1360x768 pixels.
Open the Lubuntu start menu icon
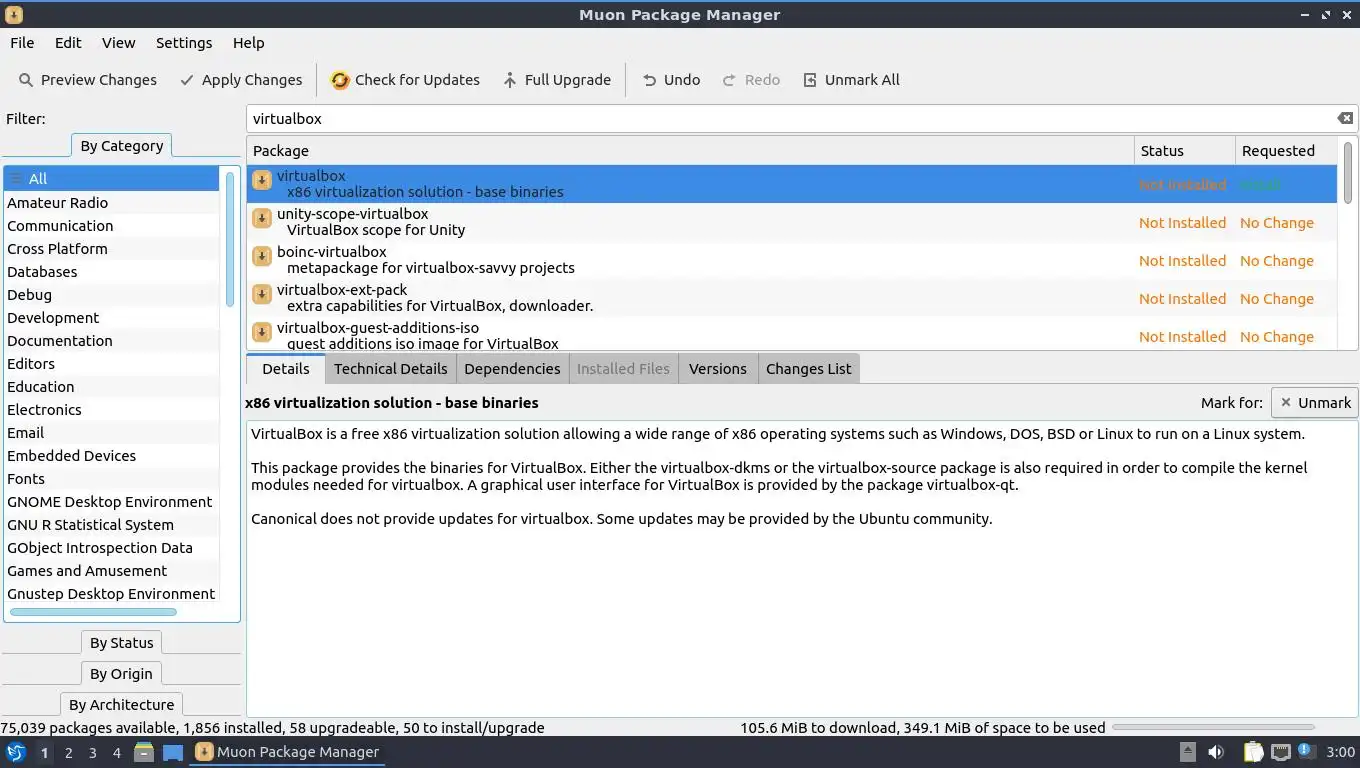click(15, 752)
